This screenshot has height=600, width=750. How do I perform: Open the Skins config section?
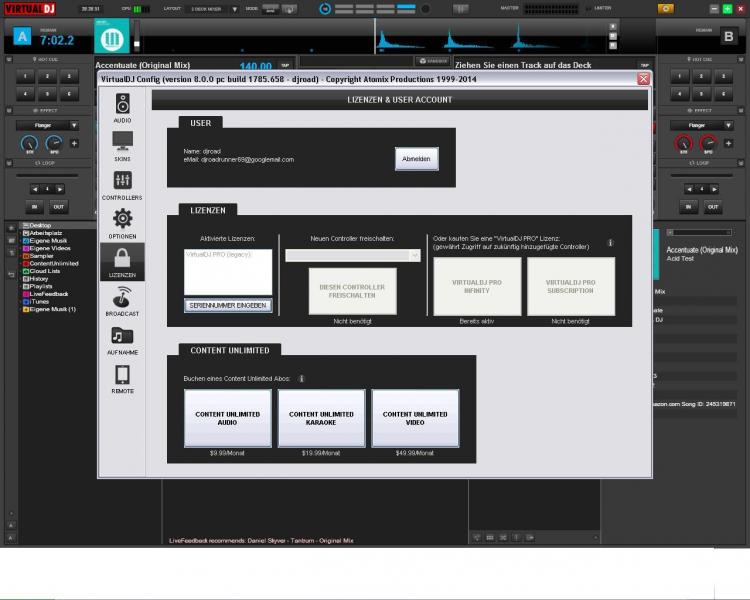coord(122,145)
